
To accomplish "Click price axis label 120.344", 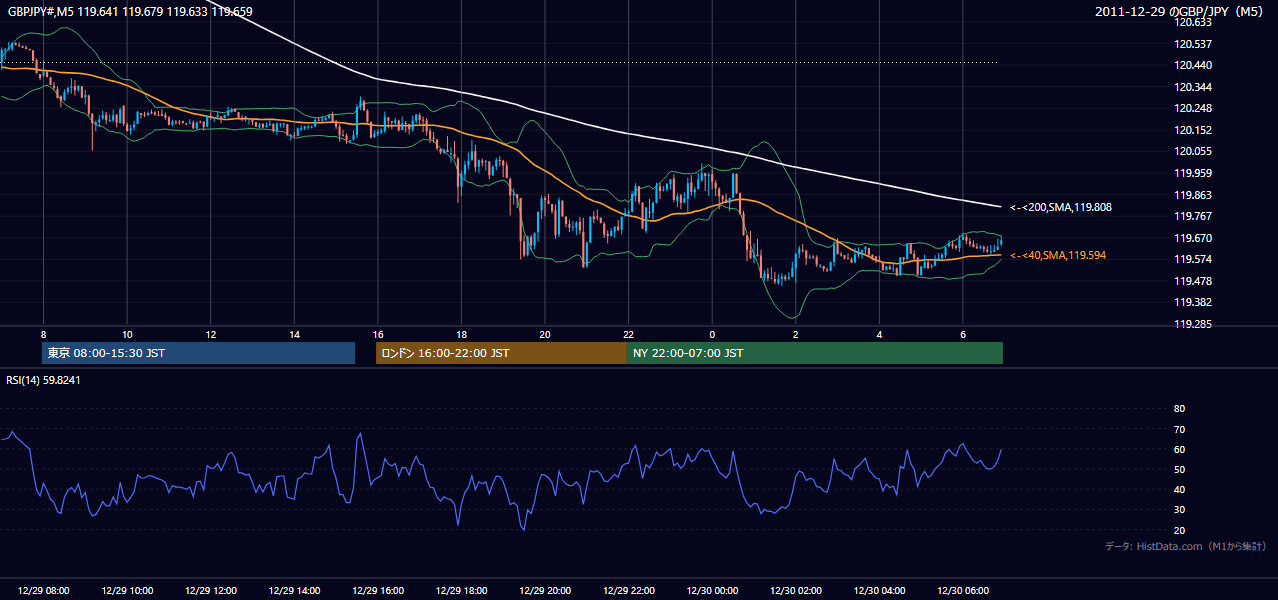I will 1194,87.
